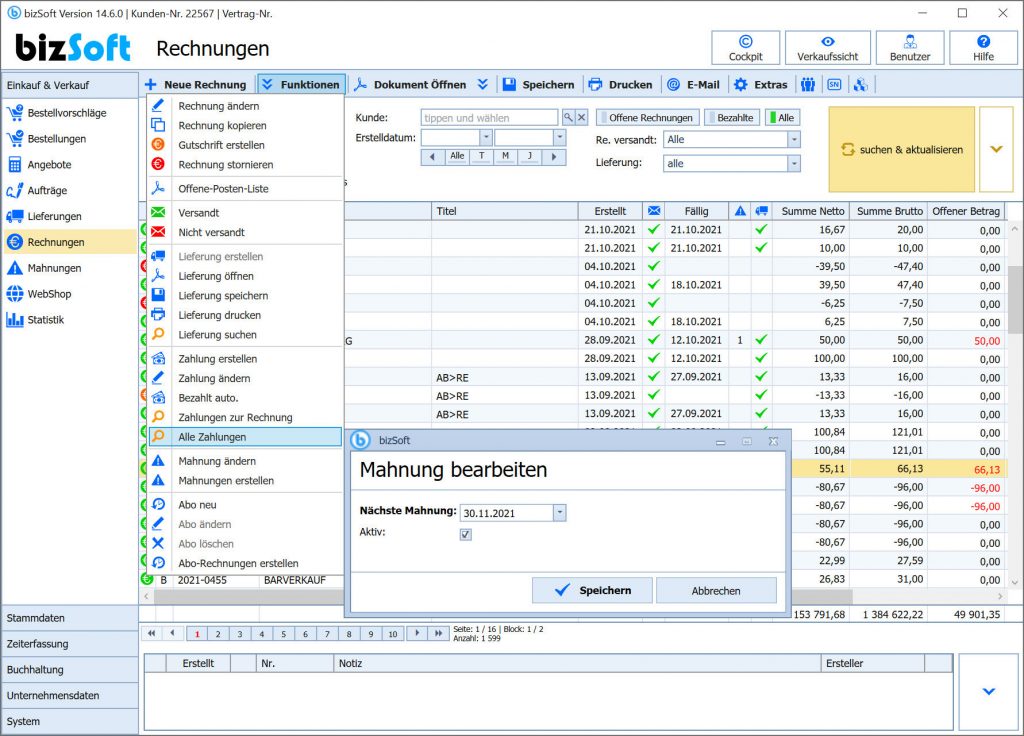Choose Mahnungen erstellen menu entry
The width and height of the screenshot is (1024, 736).
[x=226, y=481]
